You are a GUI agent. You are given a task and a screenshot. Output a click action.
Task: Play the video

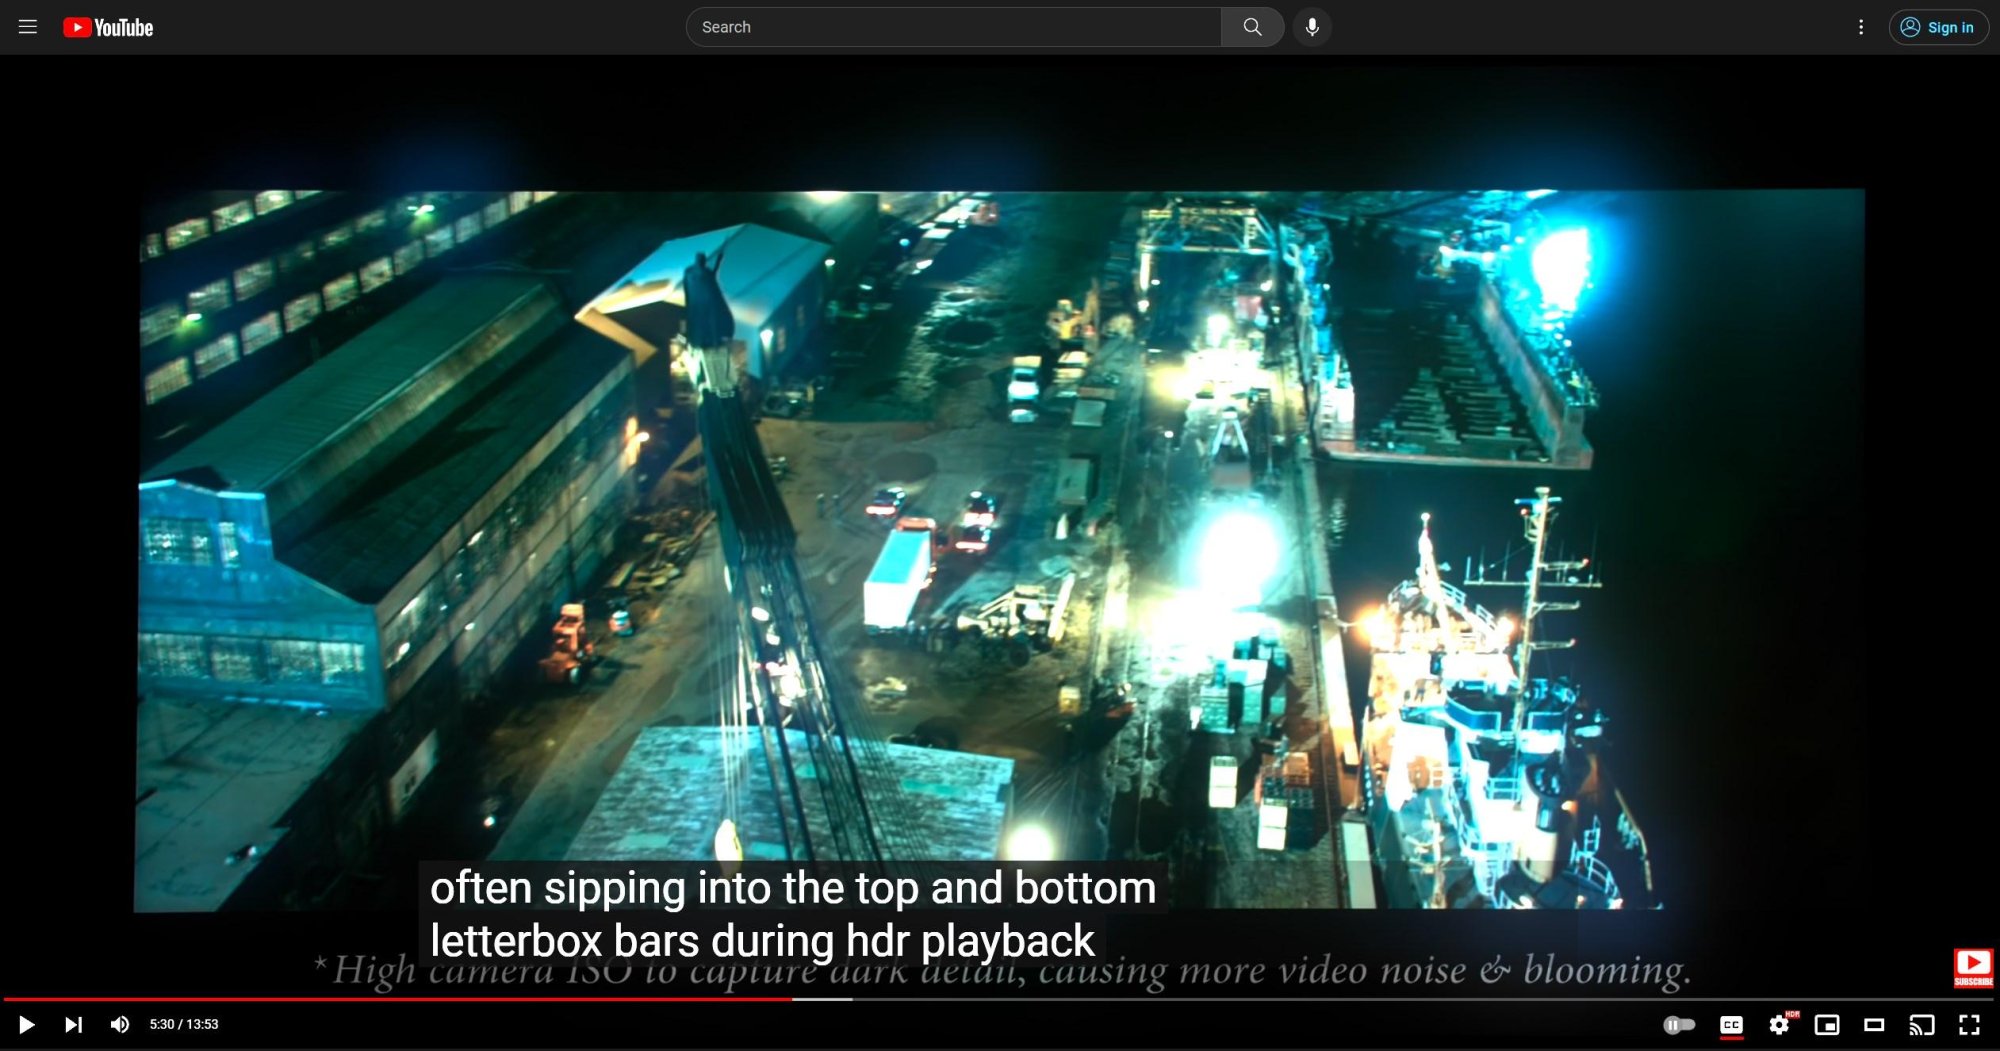(x=27, y=1024)
